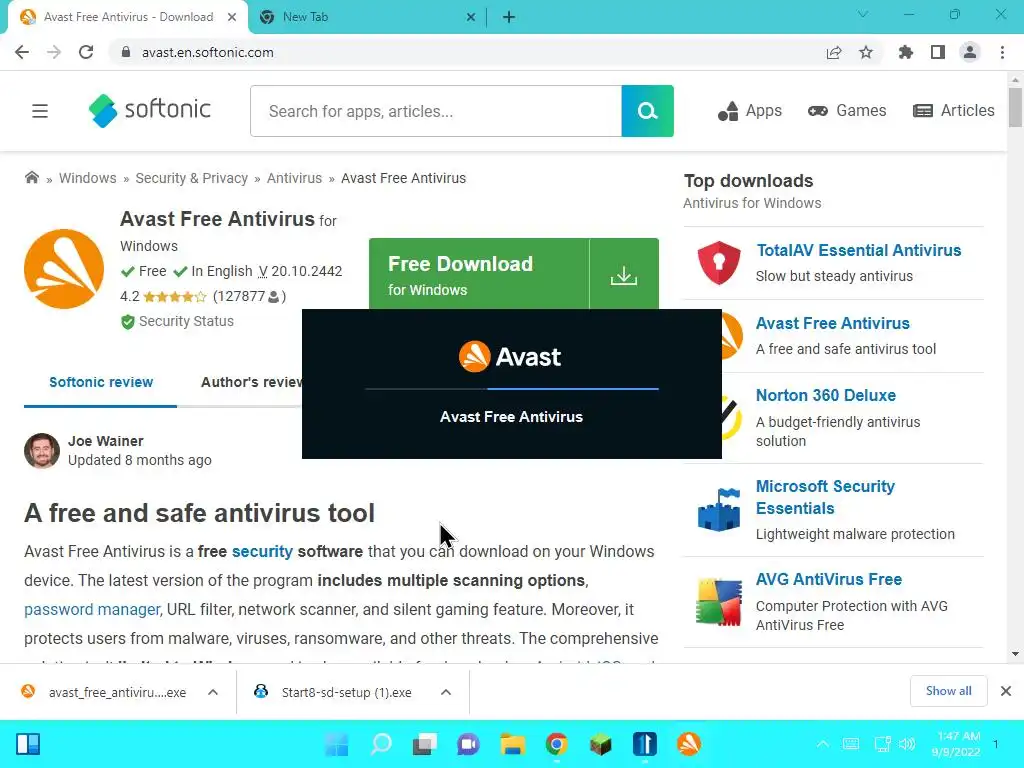Bookmark this page with the star icon

[866, 52]
